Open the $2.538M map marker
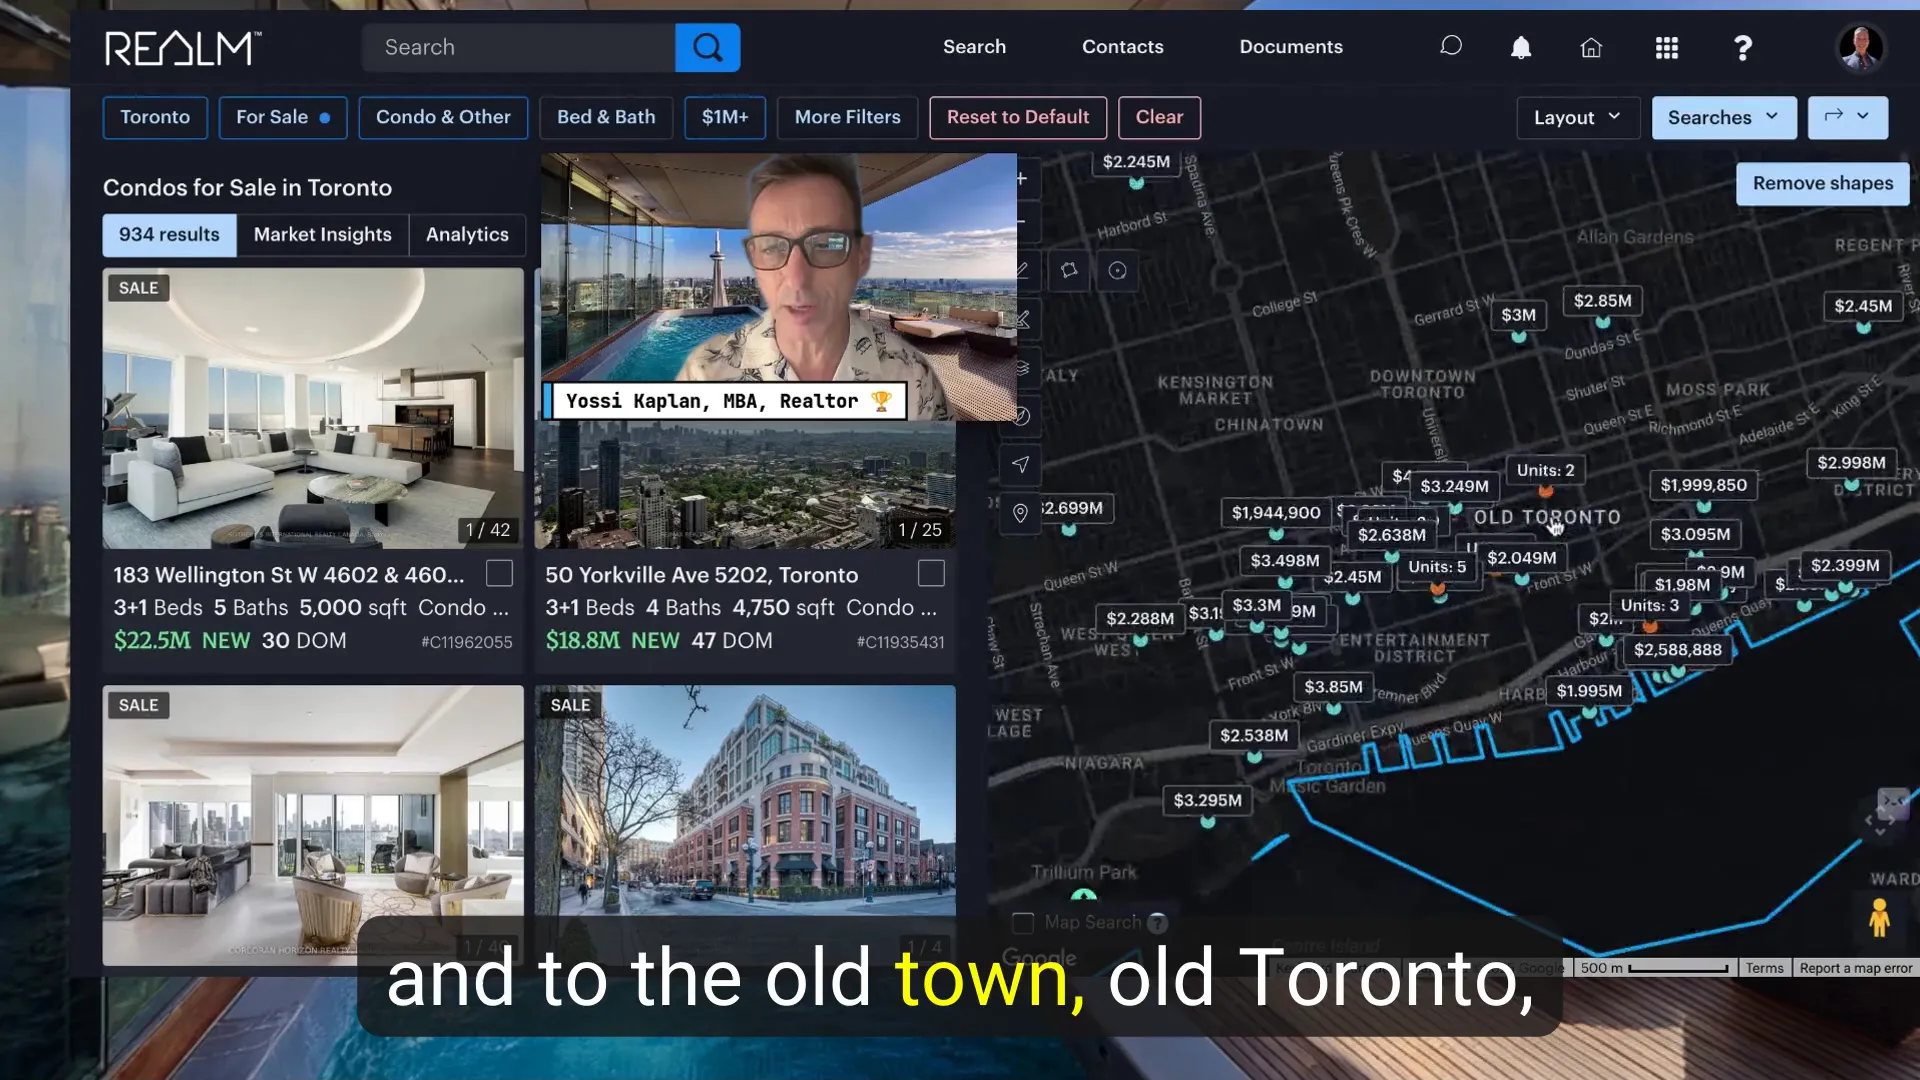Image resolution: width=1920 pixels, height=1080 pixels. point(1254,736)
